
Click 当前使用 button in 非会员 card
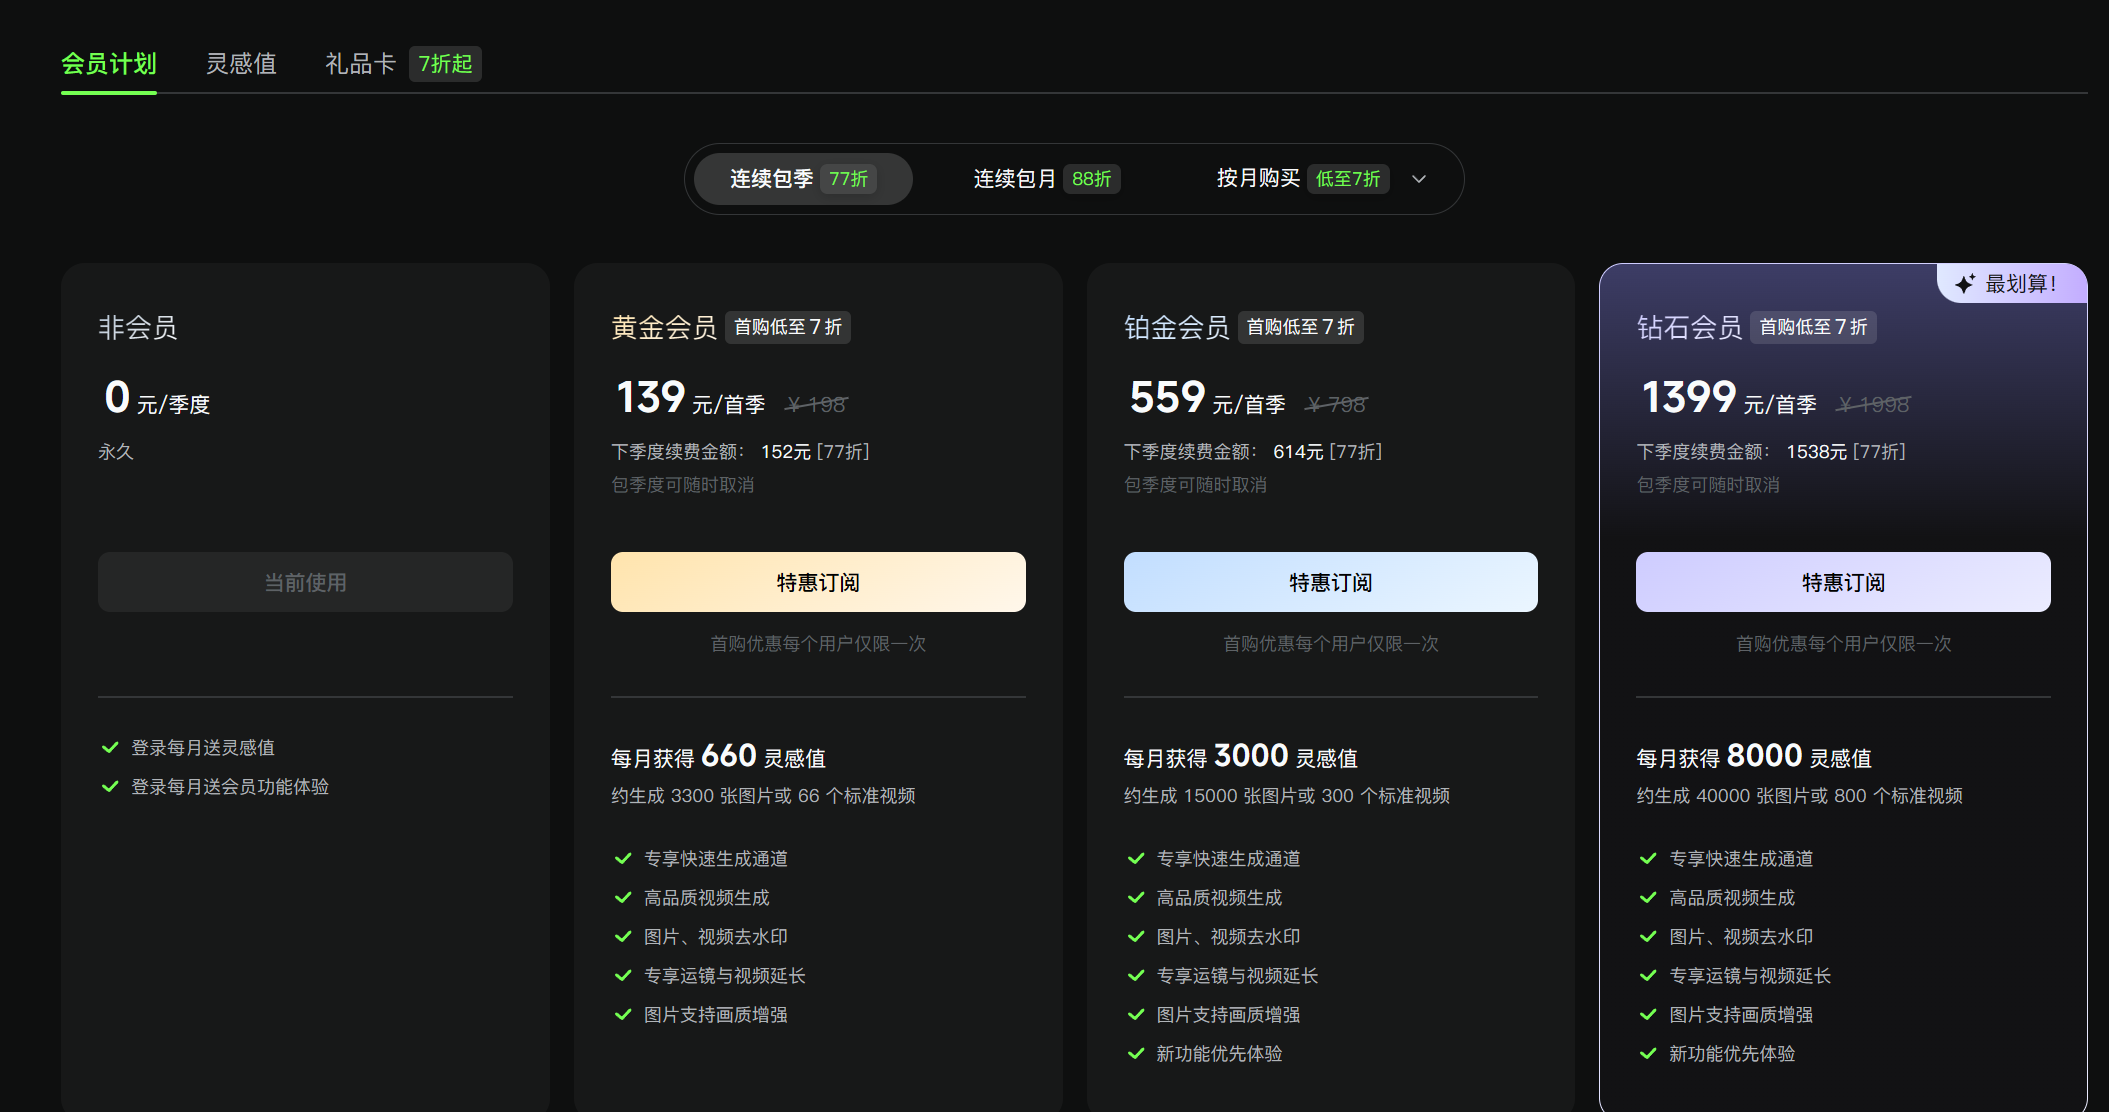click(305, 582)
